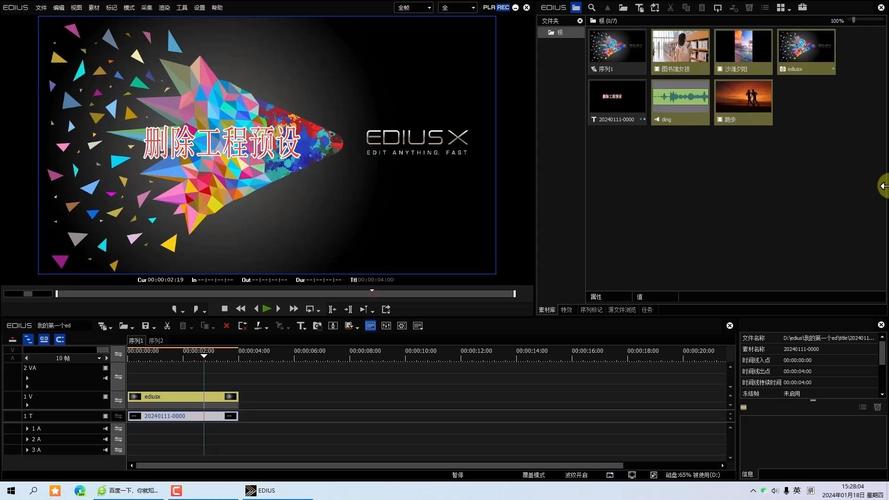889x500 pixels.
Task: Mute audio track 3 A speaker icon
Action: pyautogui.click(x=105, y=450)
